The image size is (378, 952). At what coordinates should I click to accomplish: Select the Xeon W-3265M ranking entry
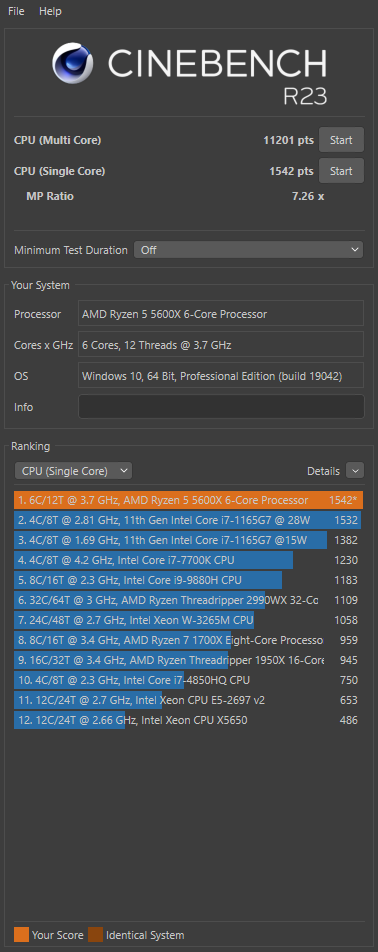[189, 620]
